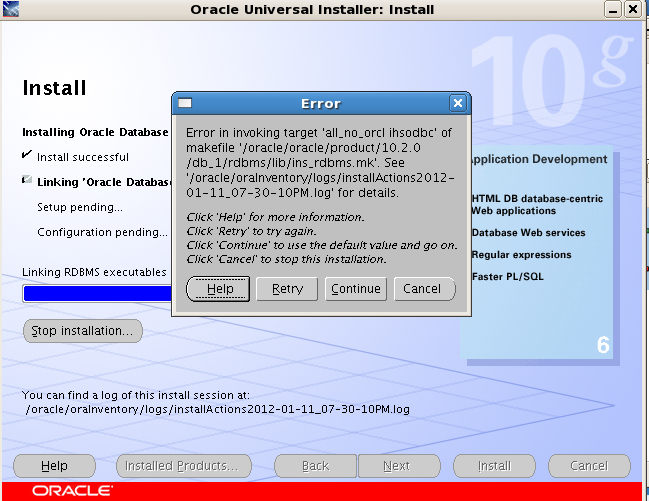Open Help at installer bottom bar
The height and width of the screenshot is (501, 649).
pyautogui.click(x=54, y=466)
